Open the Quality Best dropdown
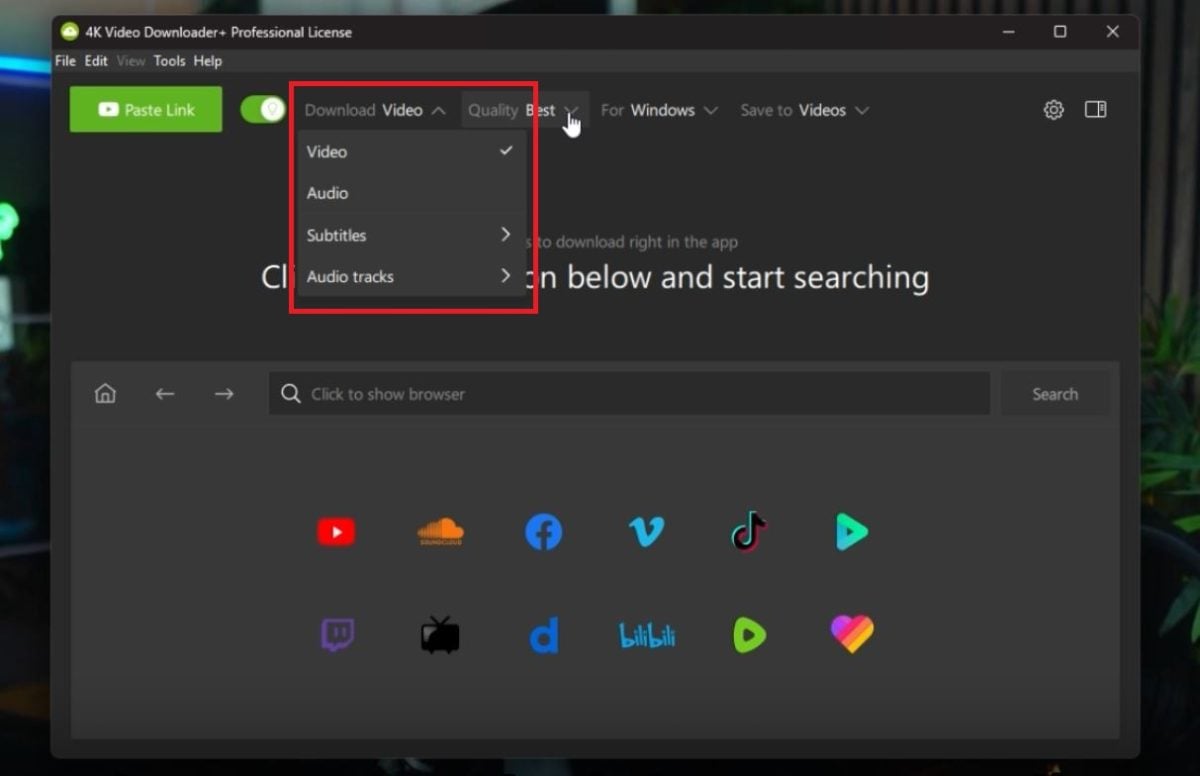This screenshot has width=1200, height=776. pyautogui.click(x=525, y=110)
